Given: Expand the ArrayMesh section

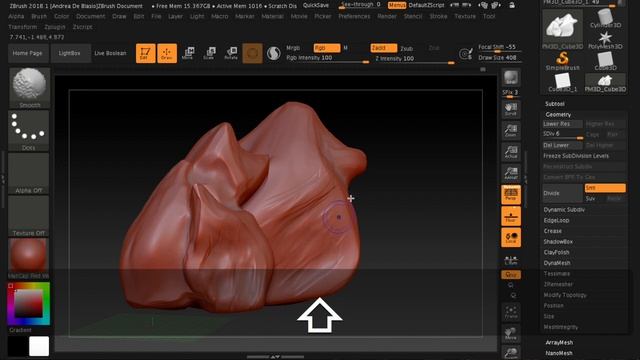Looking at the screenshot, I should point(559,342).
